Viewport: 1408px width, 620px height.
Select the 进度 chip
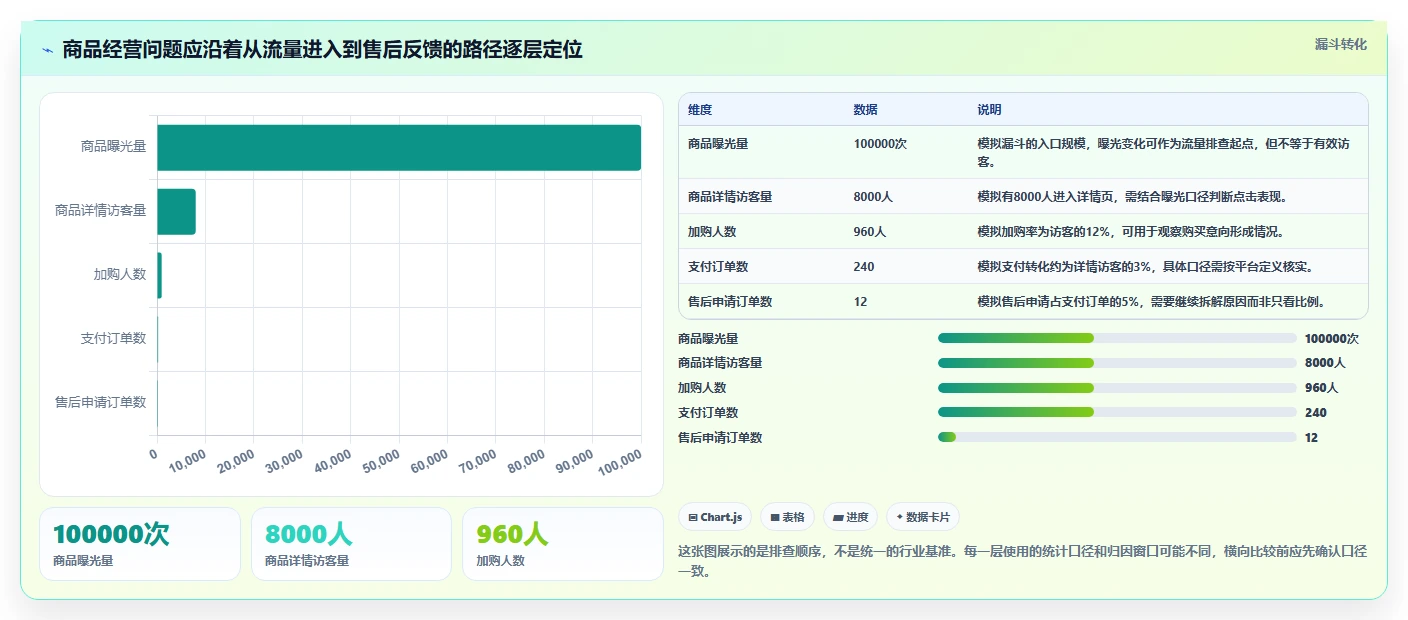[x=850, y=517]
